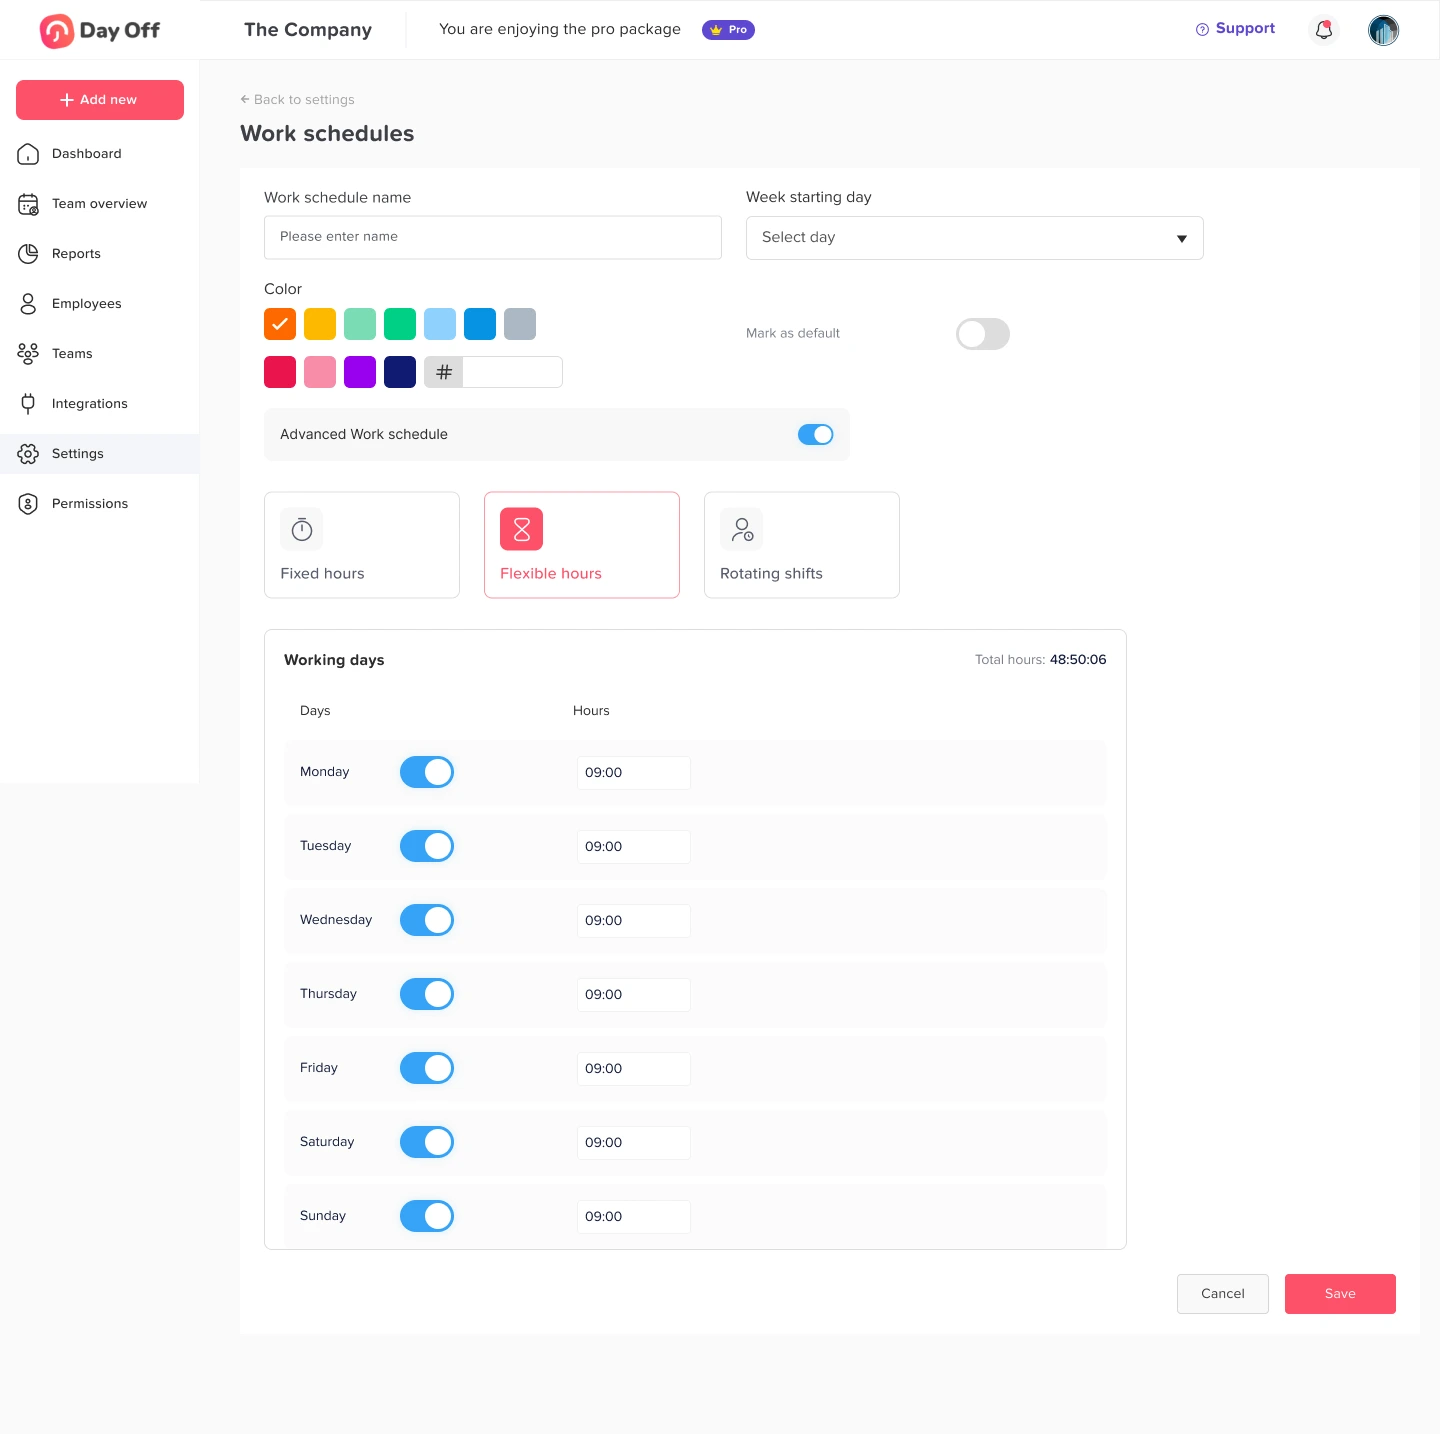Click the Select day dropdown arrow

[1181, 239]
